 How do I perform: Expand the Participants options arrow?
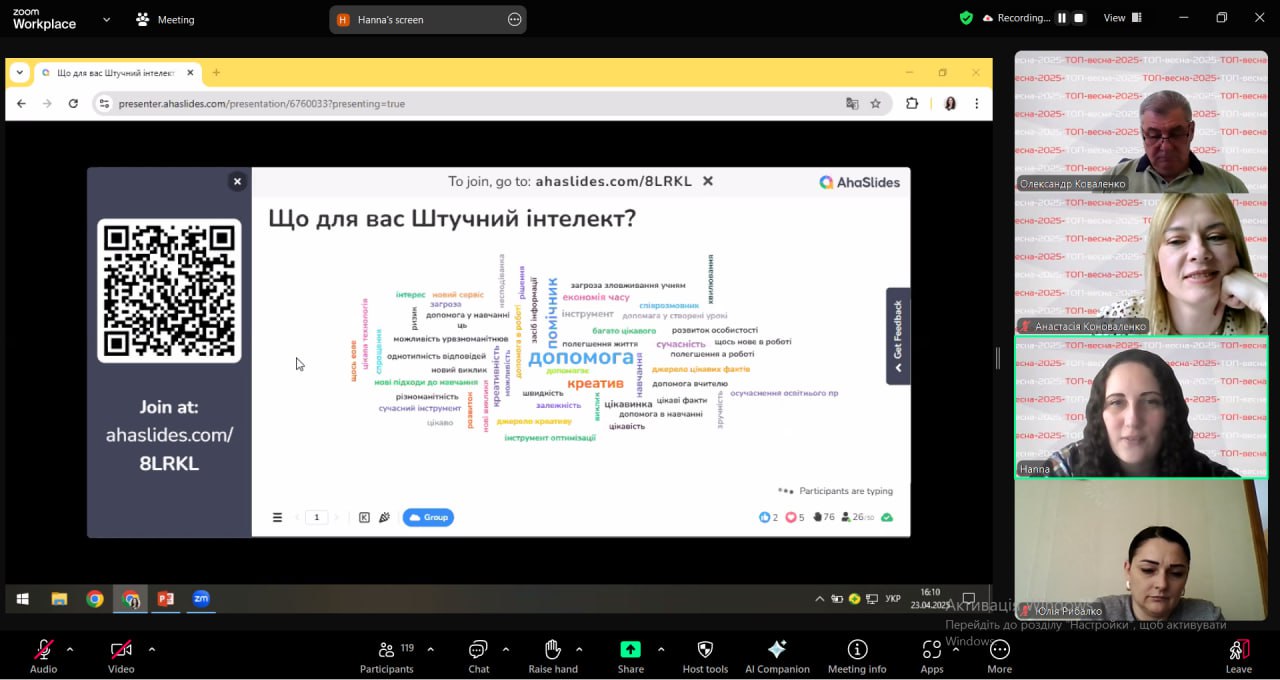coord(430,649)
